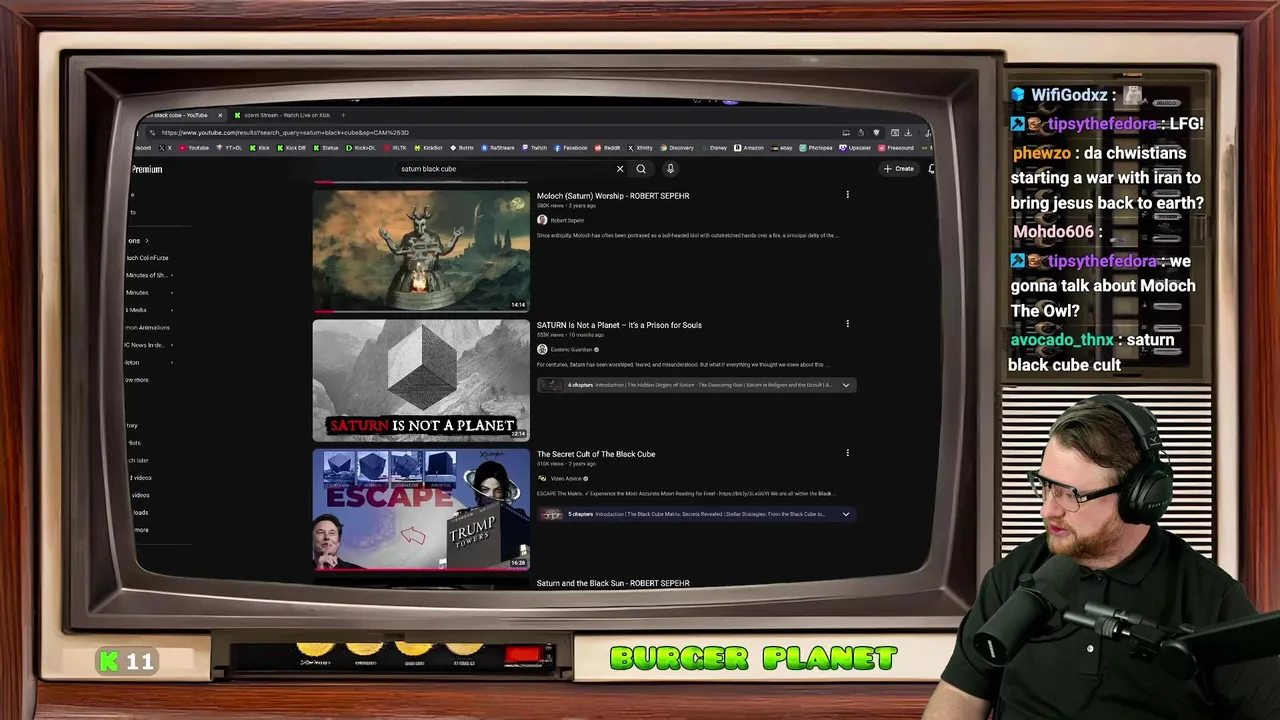
Task: Open the Freesound bookmark
Action: 897,148
